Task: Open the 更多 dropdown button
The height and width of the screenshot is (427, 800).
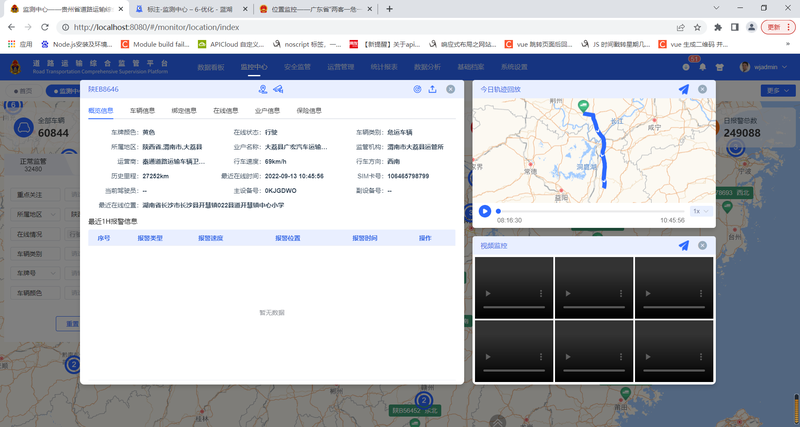Action: point(778,90)
